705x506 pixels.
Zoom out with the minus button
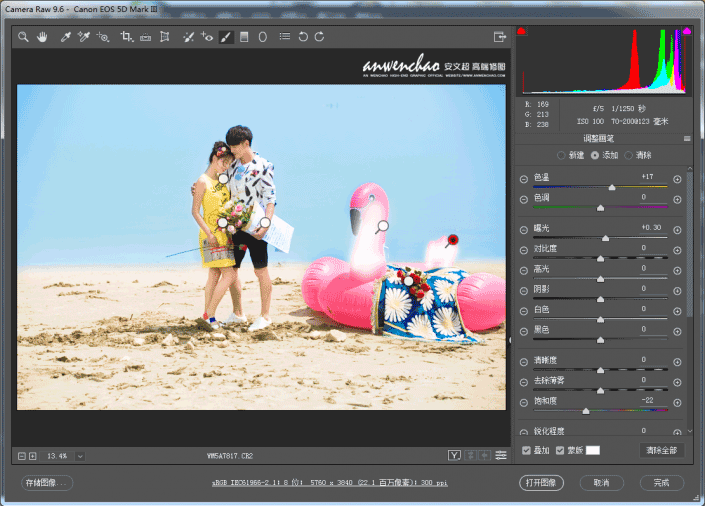[22, 456]
